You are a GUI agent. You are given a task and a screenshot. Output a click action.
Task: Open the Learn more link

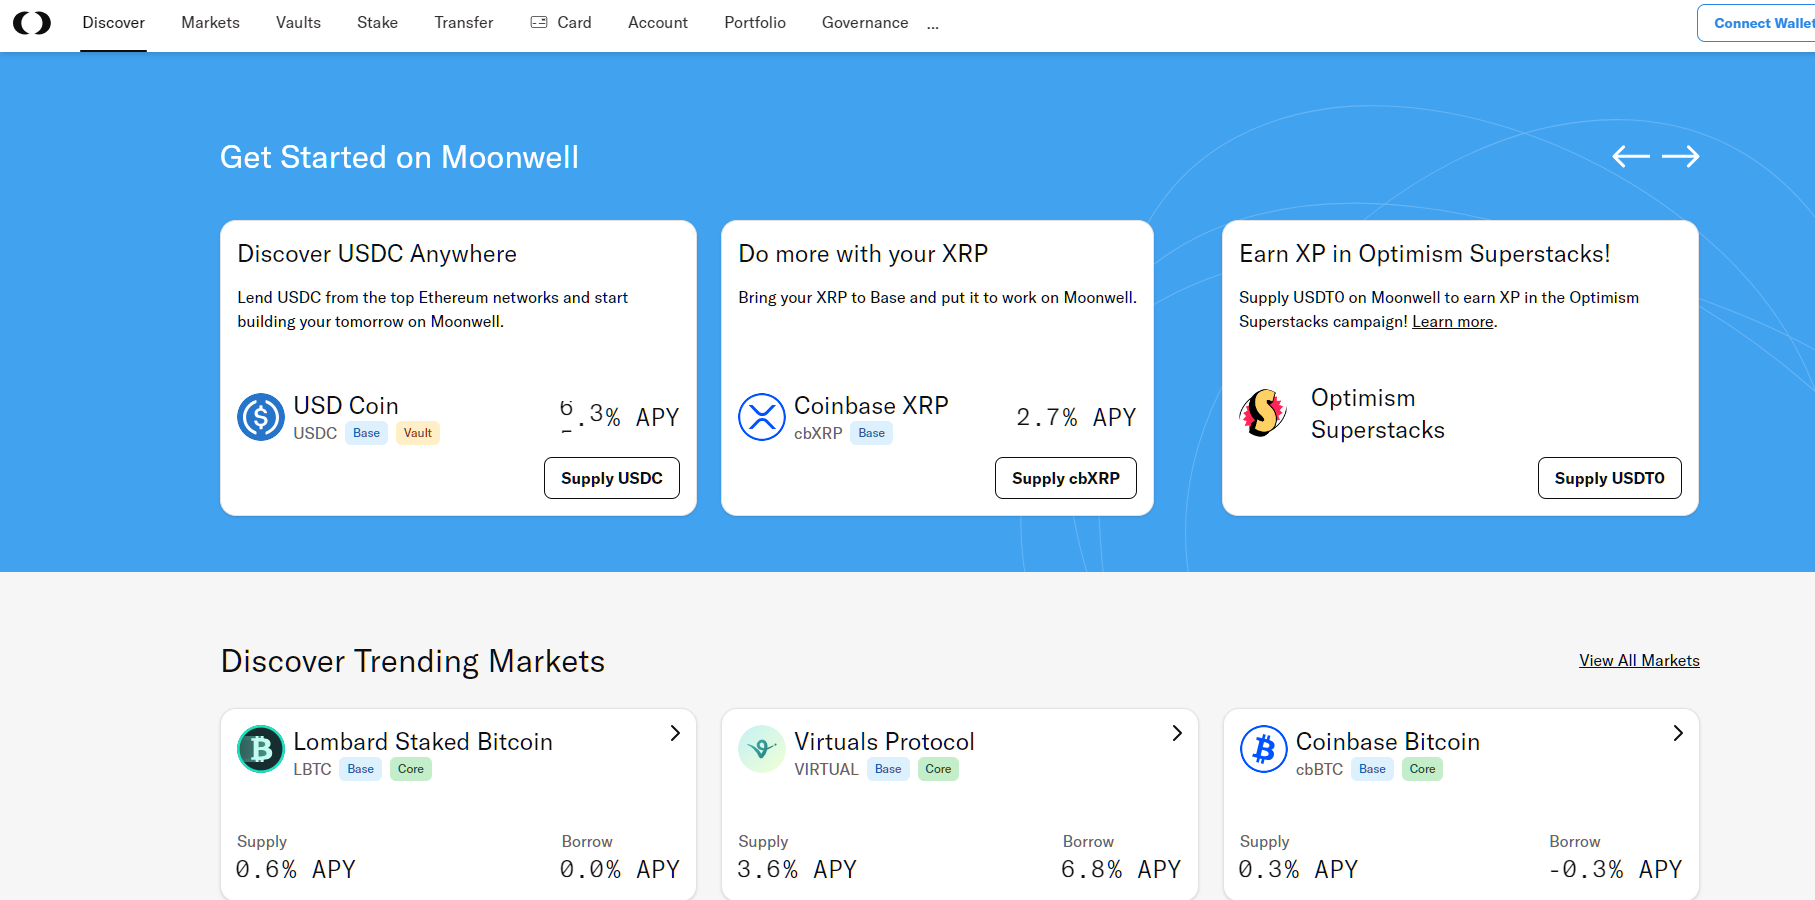click(1452, 322)
